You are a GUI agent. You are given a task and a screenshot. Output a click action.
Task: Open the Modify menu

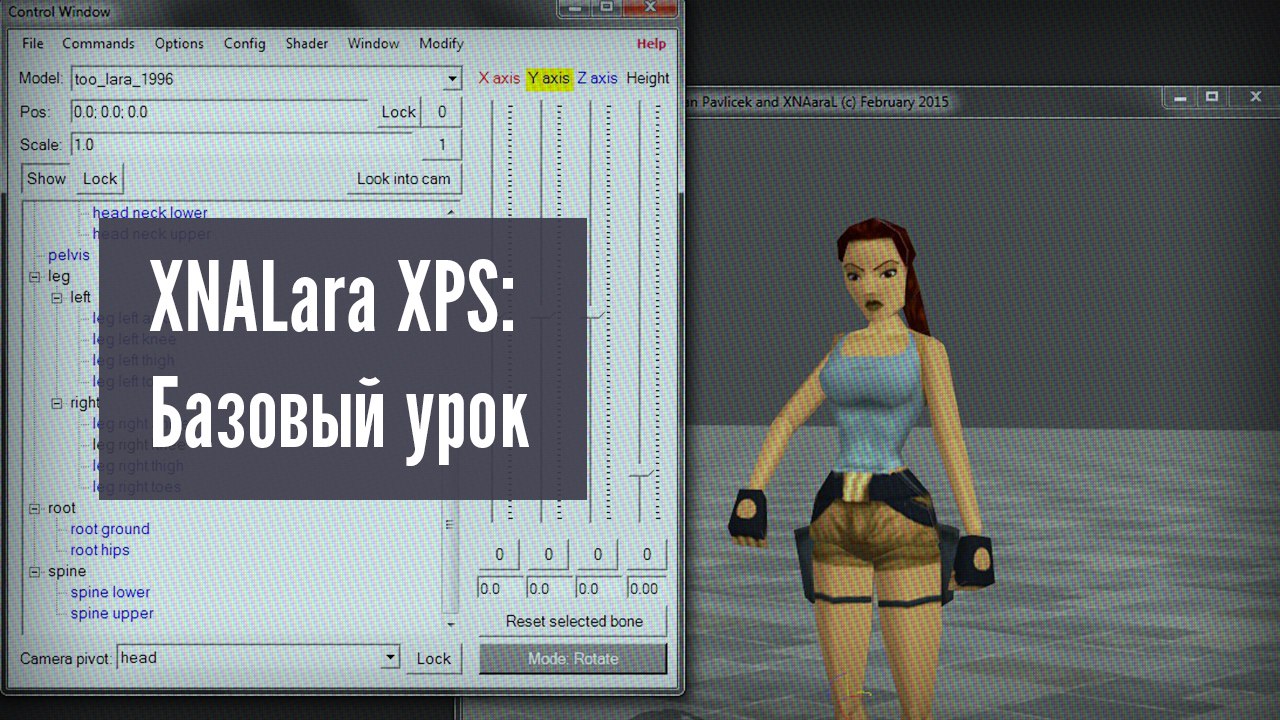tap(441, 43)
